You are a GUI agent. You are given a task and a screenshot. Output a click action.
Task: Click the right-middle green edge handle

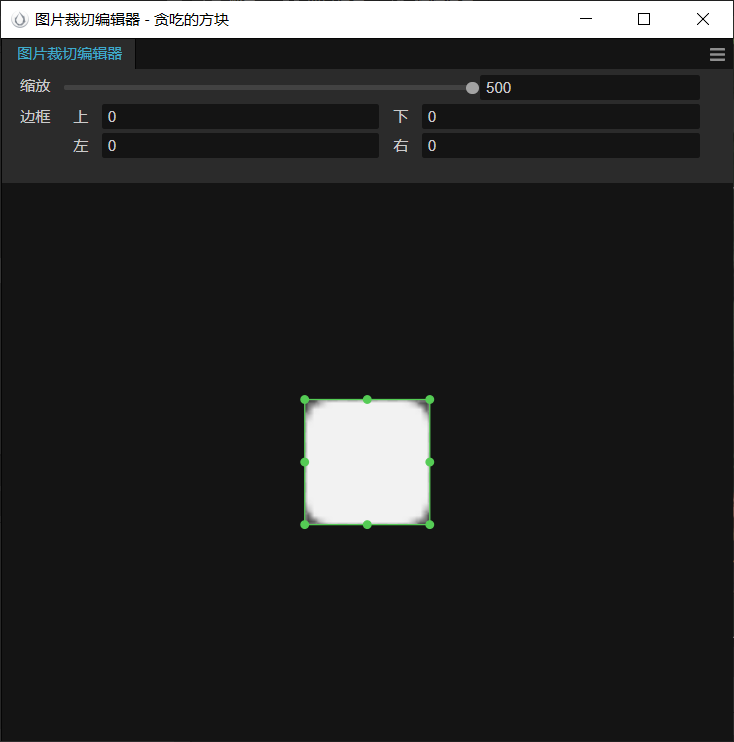[x=430, y=462]
